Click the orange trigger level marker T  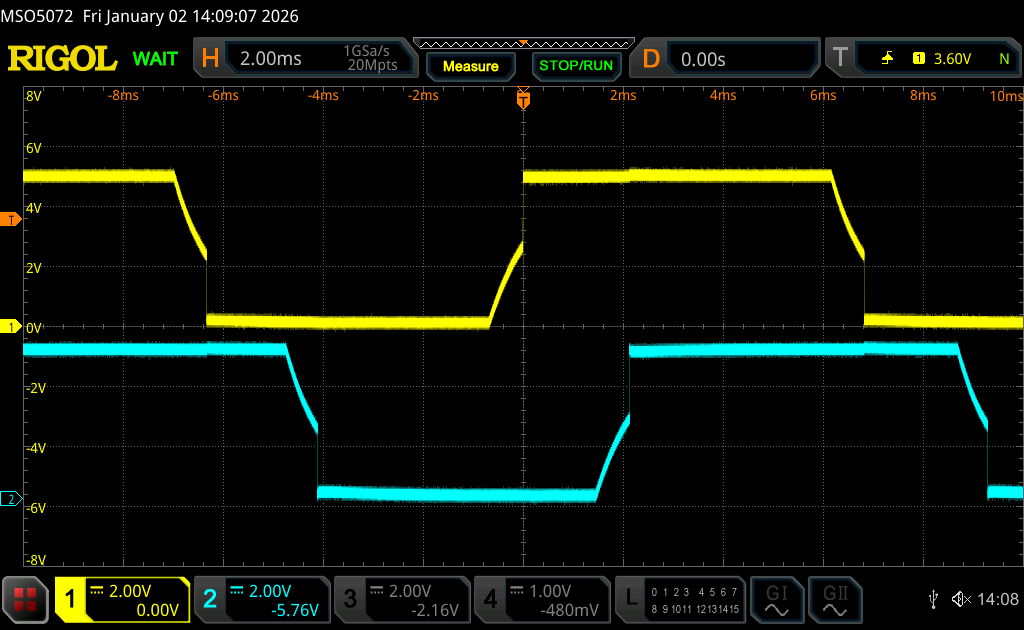tap(11, 219)
